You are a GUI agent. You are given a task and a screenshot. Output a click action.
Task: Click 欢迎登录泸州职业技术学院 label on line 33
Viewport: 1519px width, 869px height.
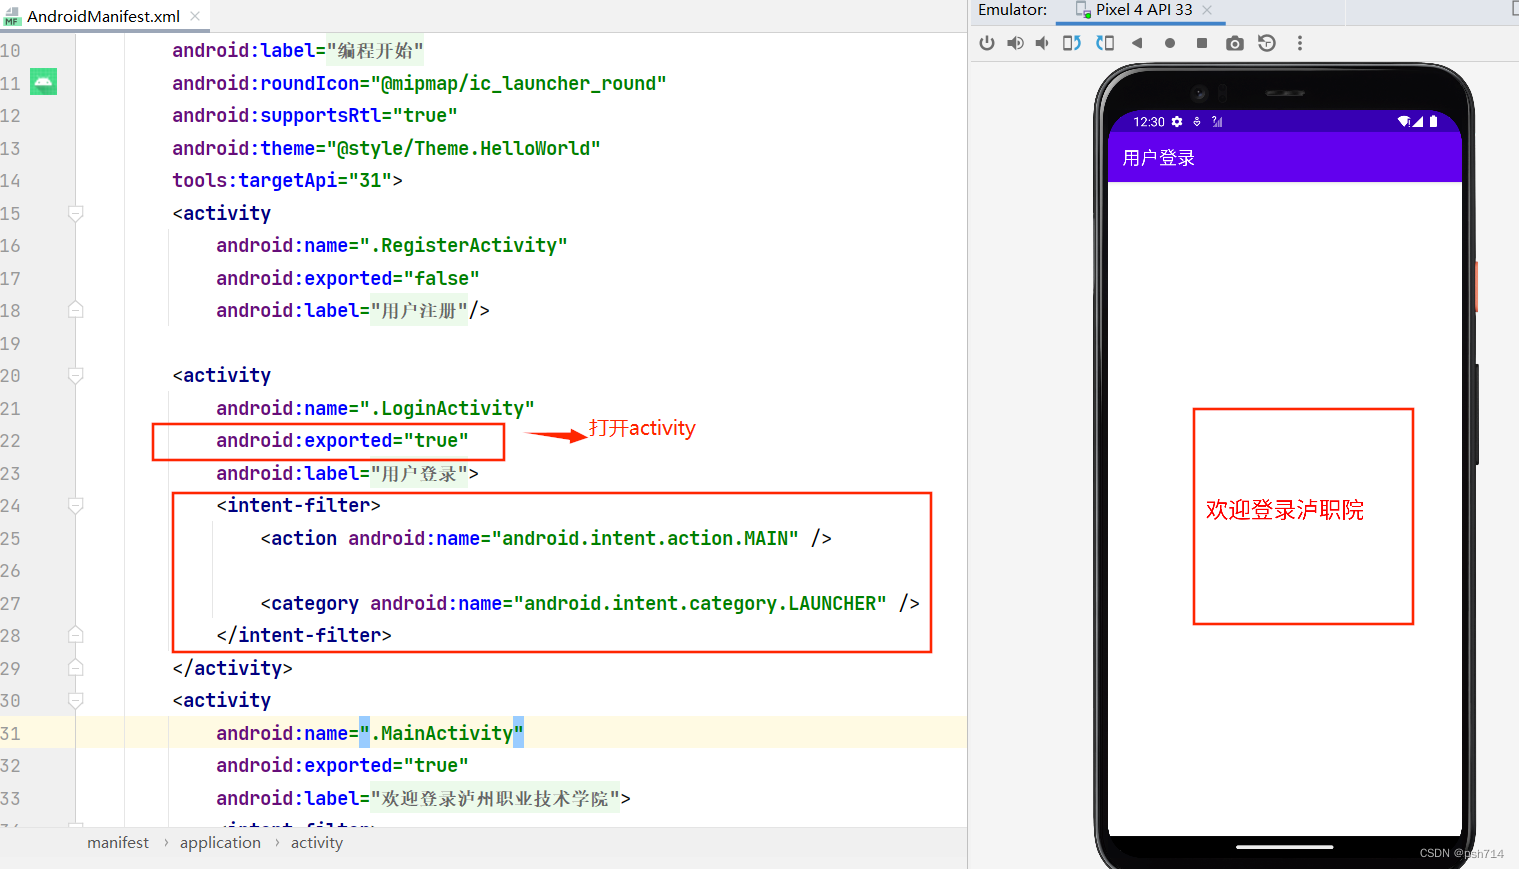coord(495,798)
